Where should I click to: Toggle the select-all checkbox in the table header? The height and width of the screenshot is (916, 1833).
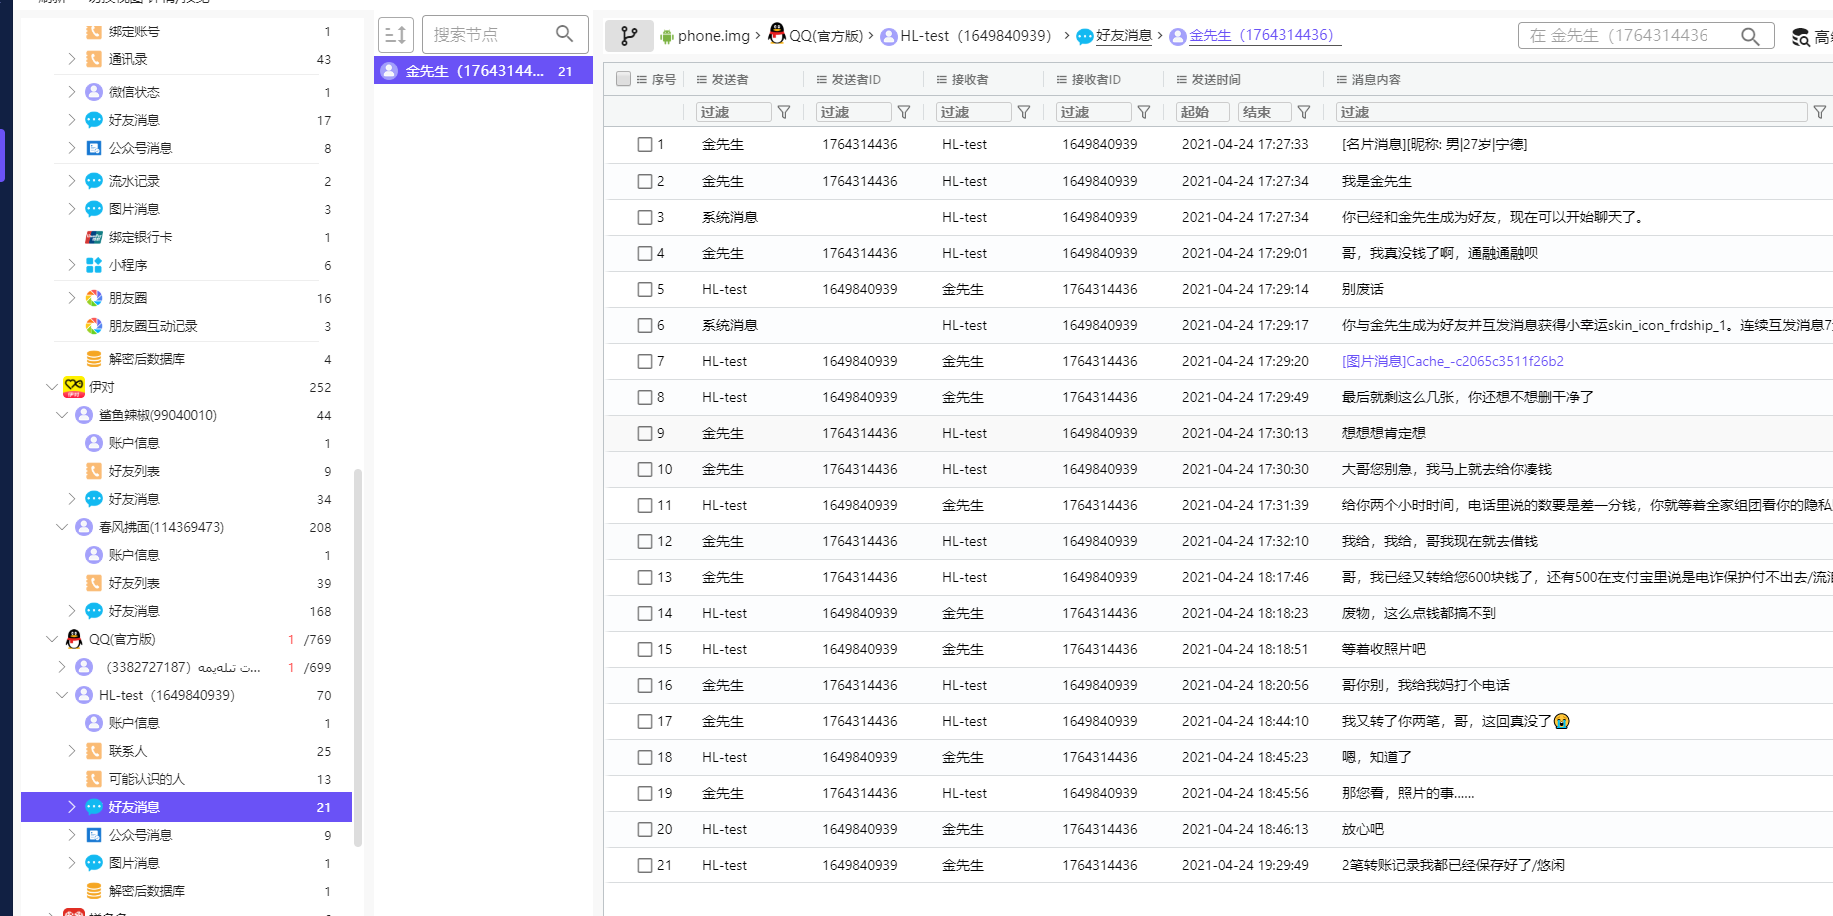[x=624, y=79]
